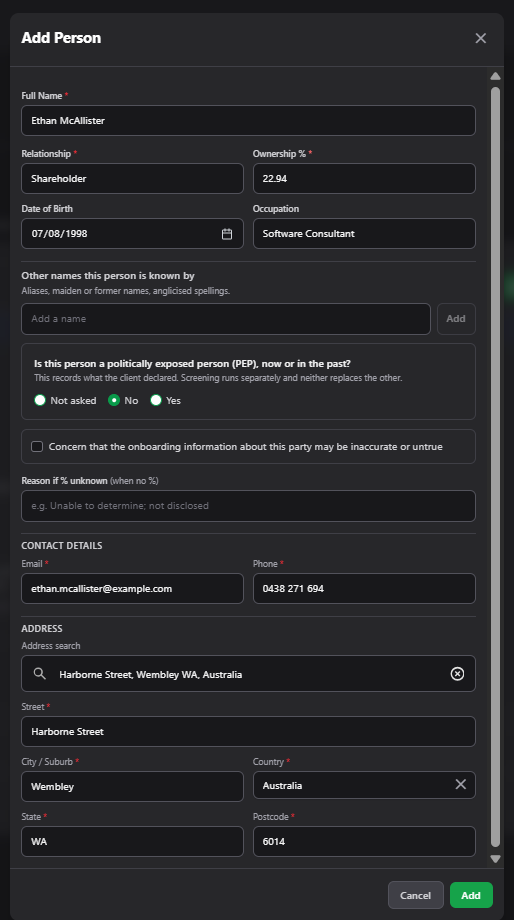Edit the Email field
Screen dimensions: 514x920
pos(133,588)
